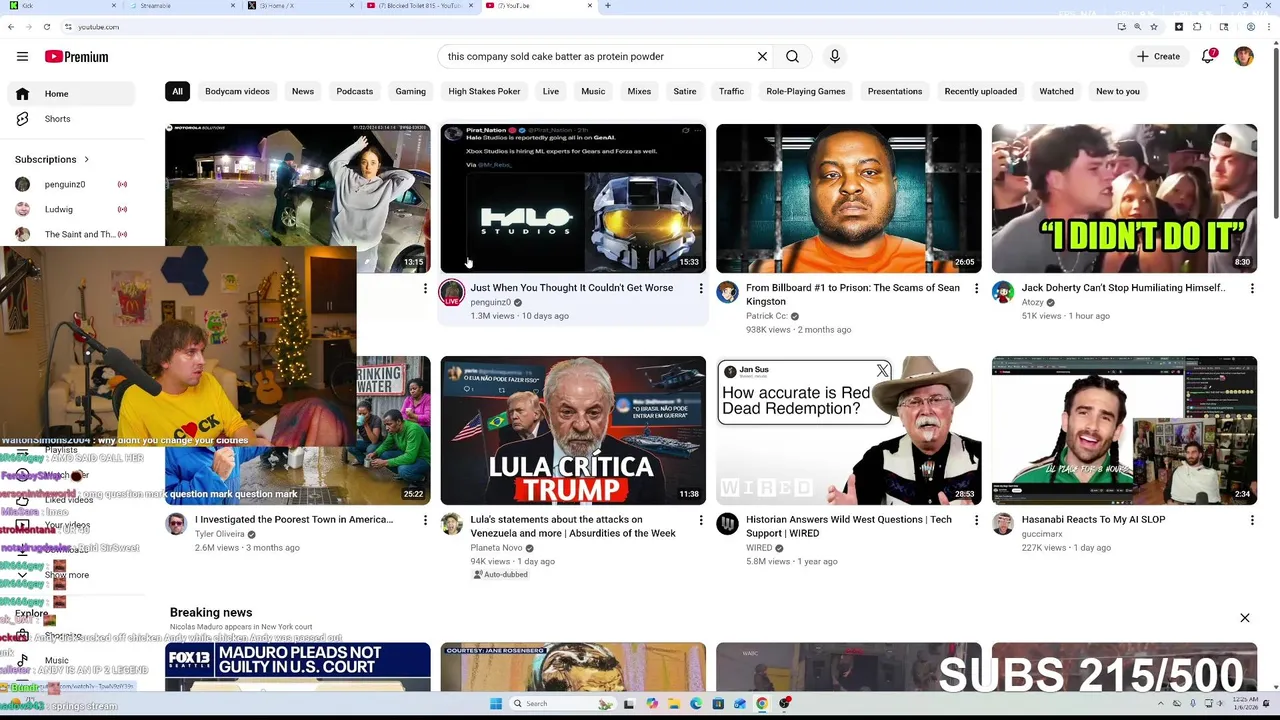Filter by New to you chip
This screenshot has height=720, width=1280.
(x=1118, y=92)
